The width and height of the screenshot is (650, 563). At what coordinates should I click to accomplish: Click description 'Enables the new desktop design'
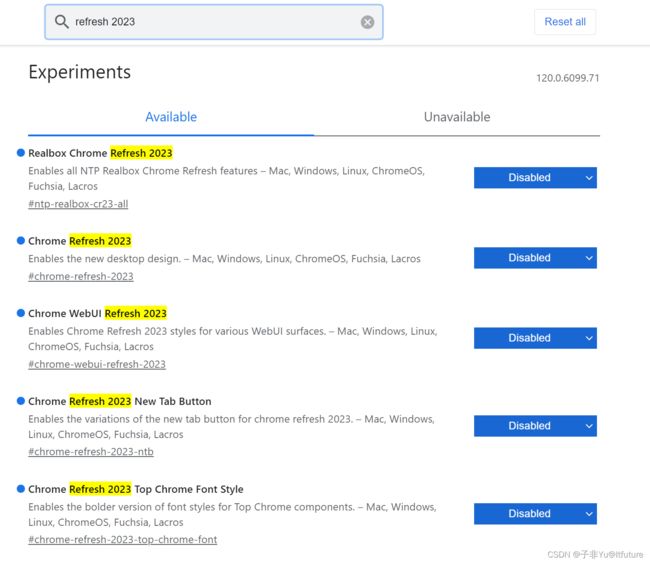(x=224, y=259)
